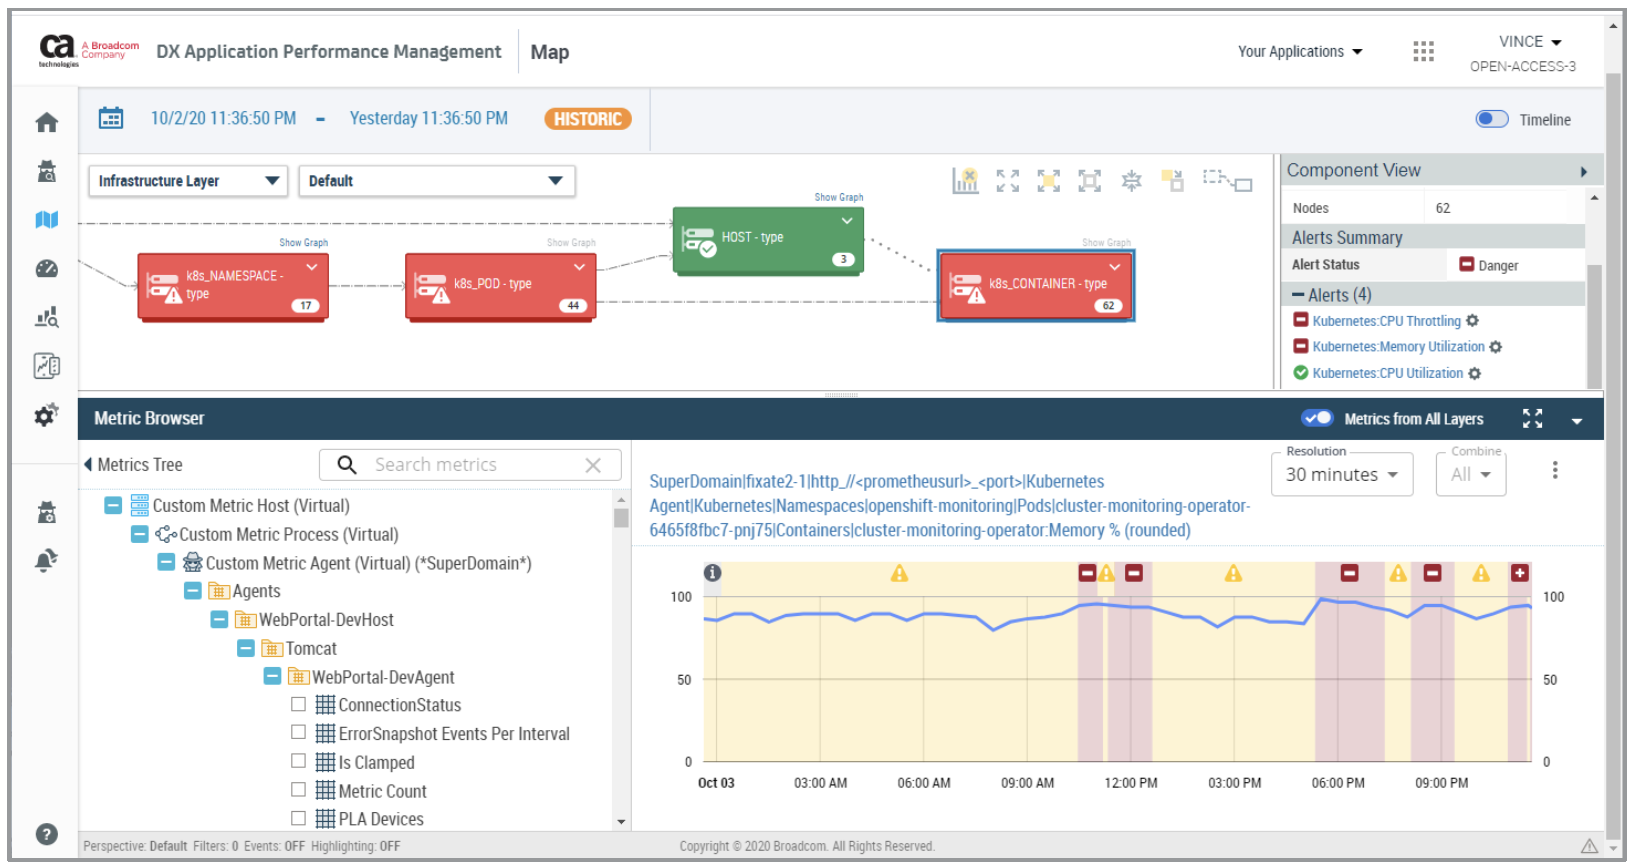Open the reports notebook sidebar icon
The height and width of the screenshot is (868, 1634).
[x=46, y=366]
